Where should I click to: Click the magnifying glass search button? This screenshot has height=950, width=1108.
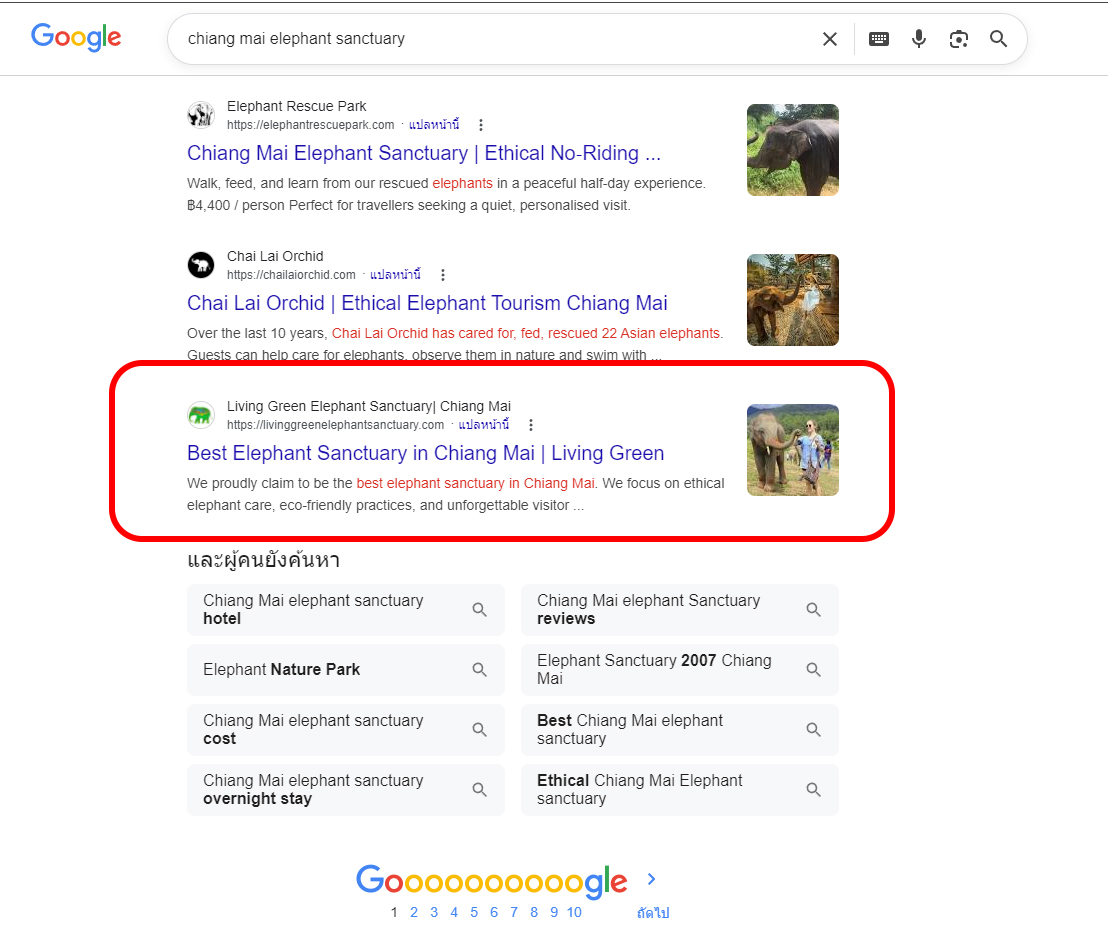[x=998, y=39]
